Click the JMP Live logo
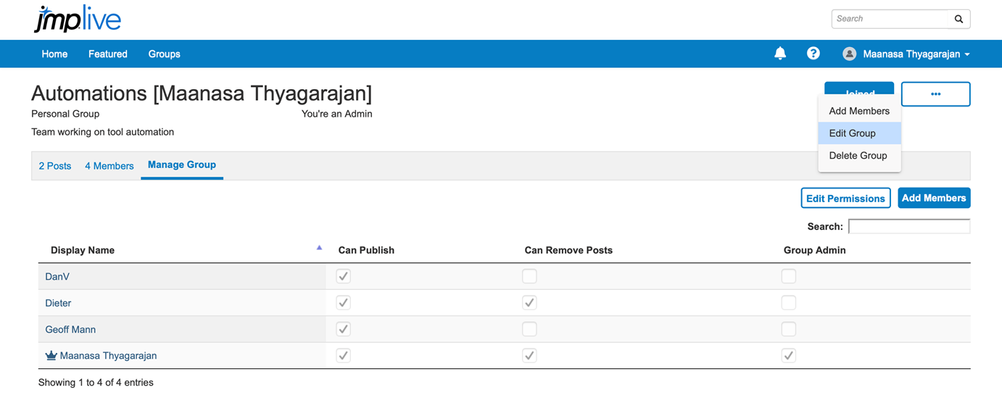 pyautogui.click(x=77, y=19)
